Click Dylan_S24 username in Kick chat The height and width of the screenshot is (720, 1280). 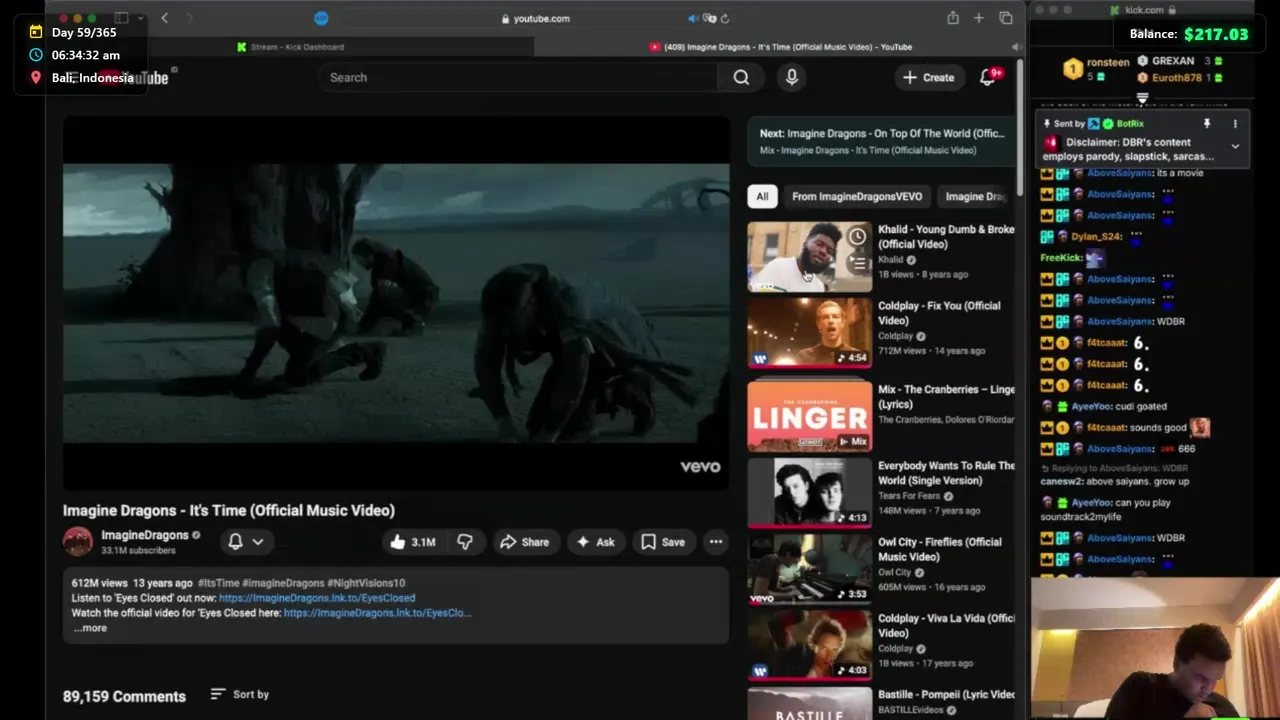tap(1097, 237)
